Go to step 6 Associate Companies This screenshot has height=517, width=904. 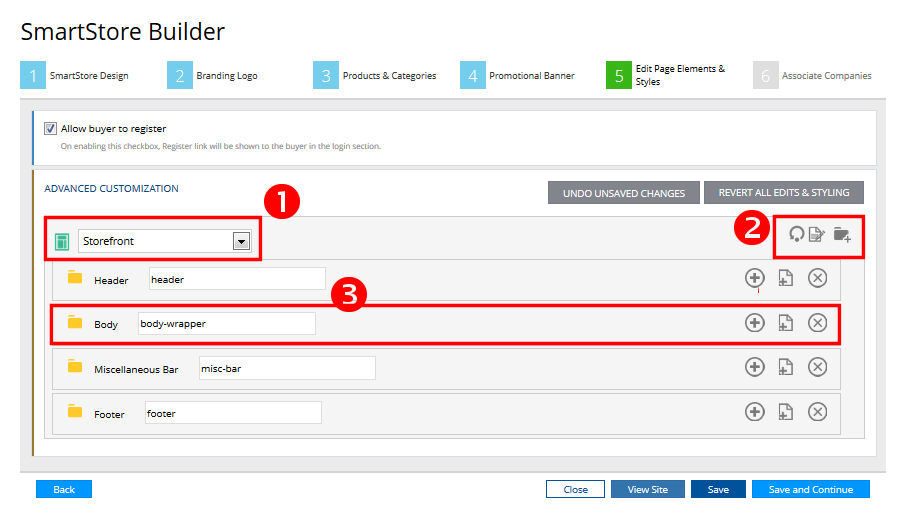pos(812,76)
